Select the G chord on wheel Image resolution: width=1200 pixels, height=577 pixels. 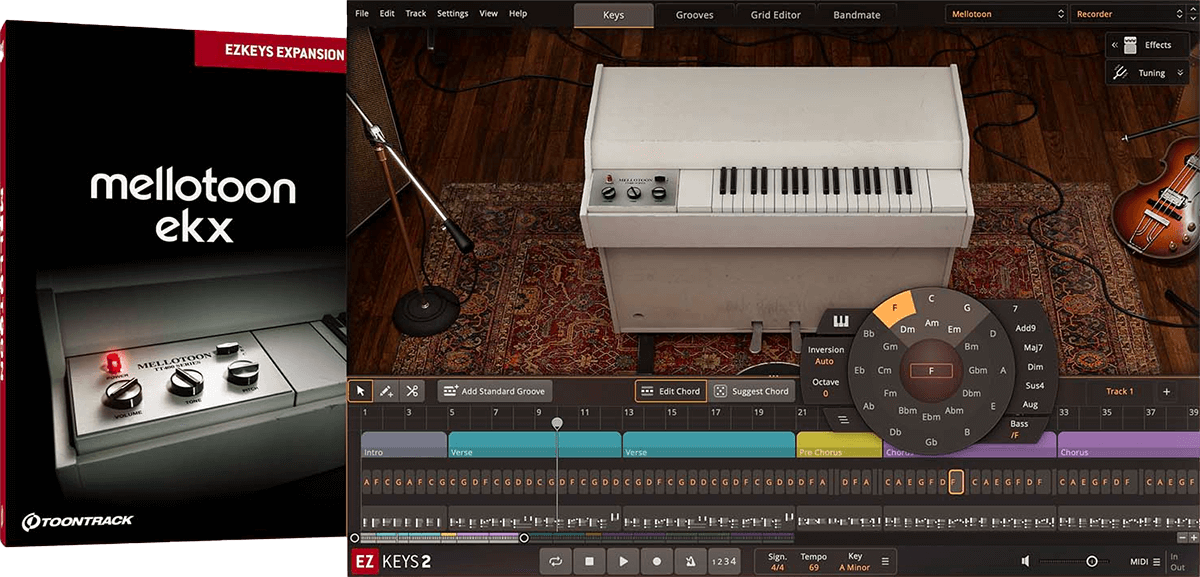[x=967, y=308]
